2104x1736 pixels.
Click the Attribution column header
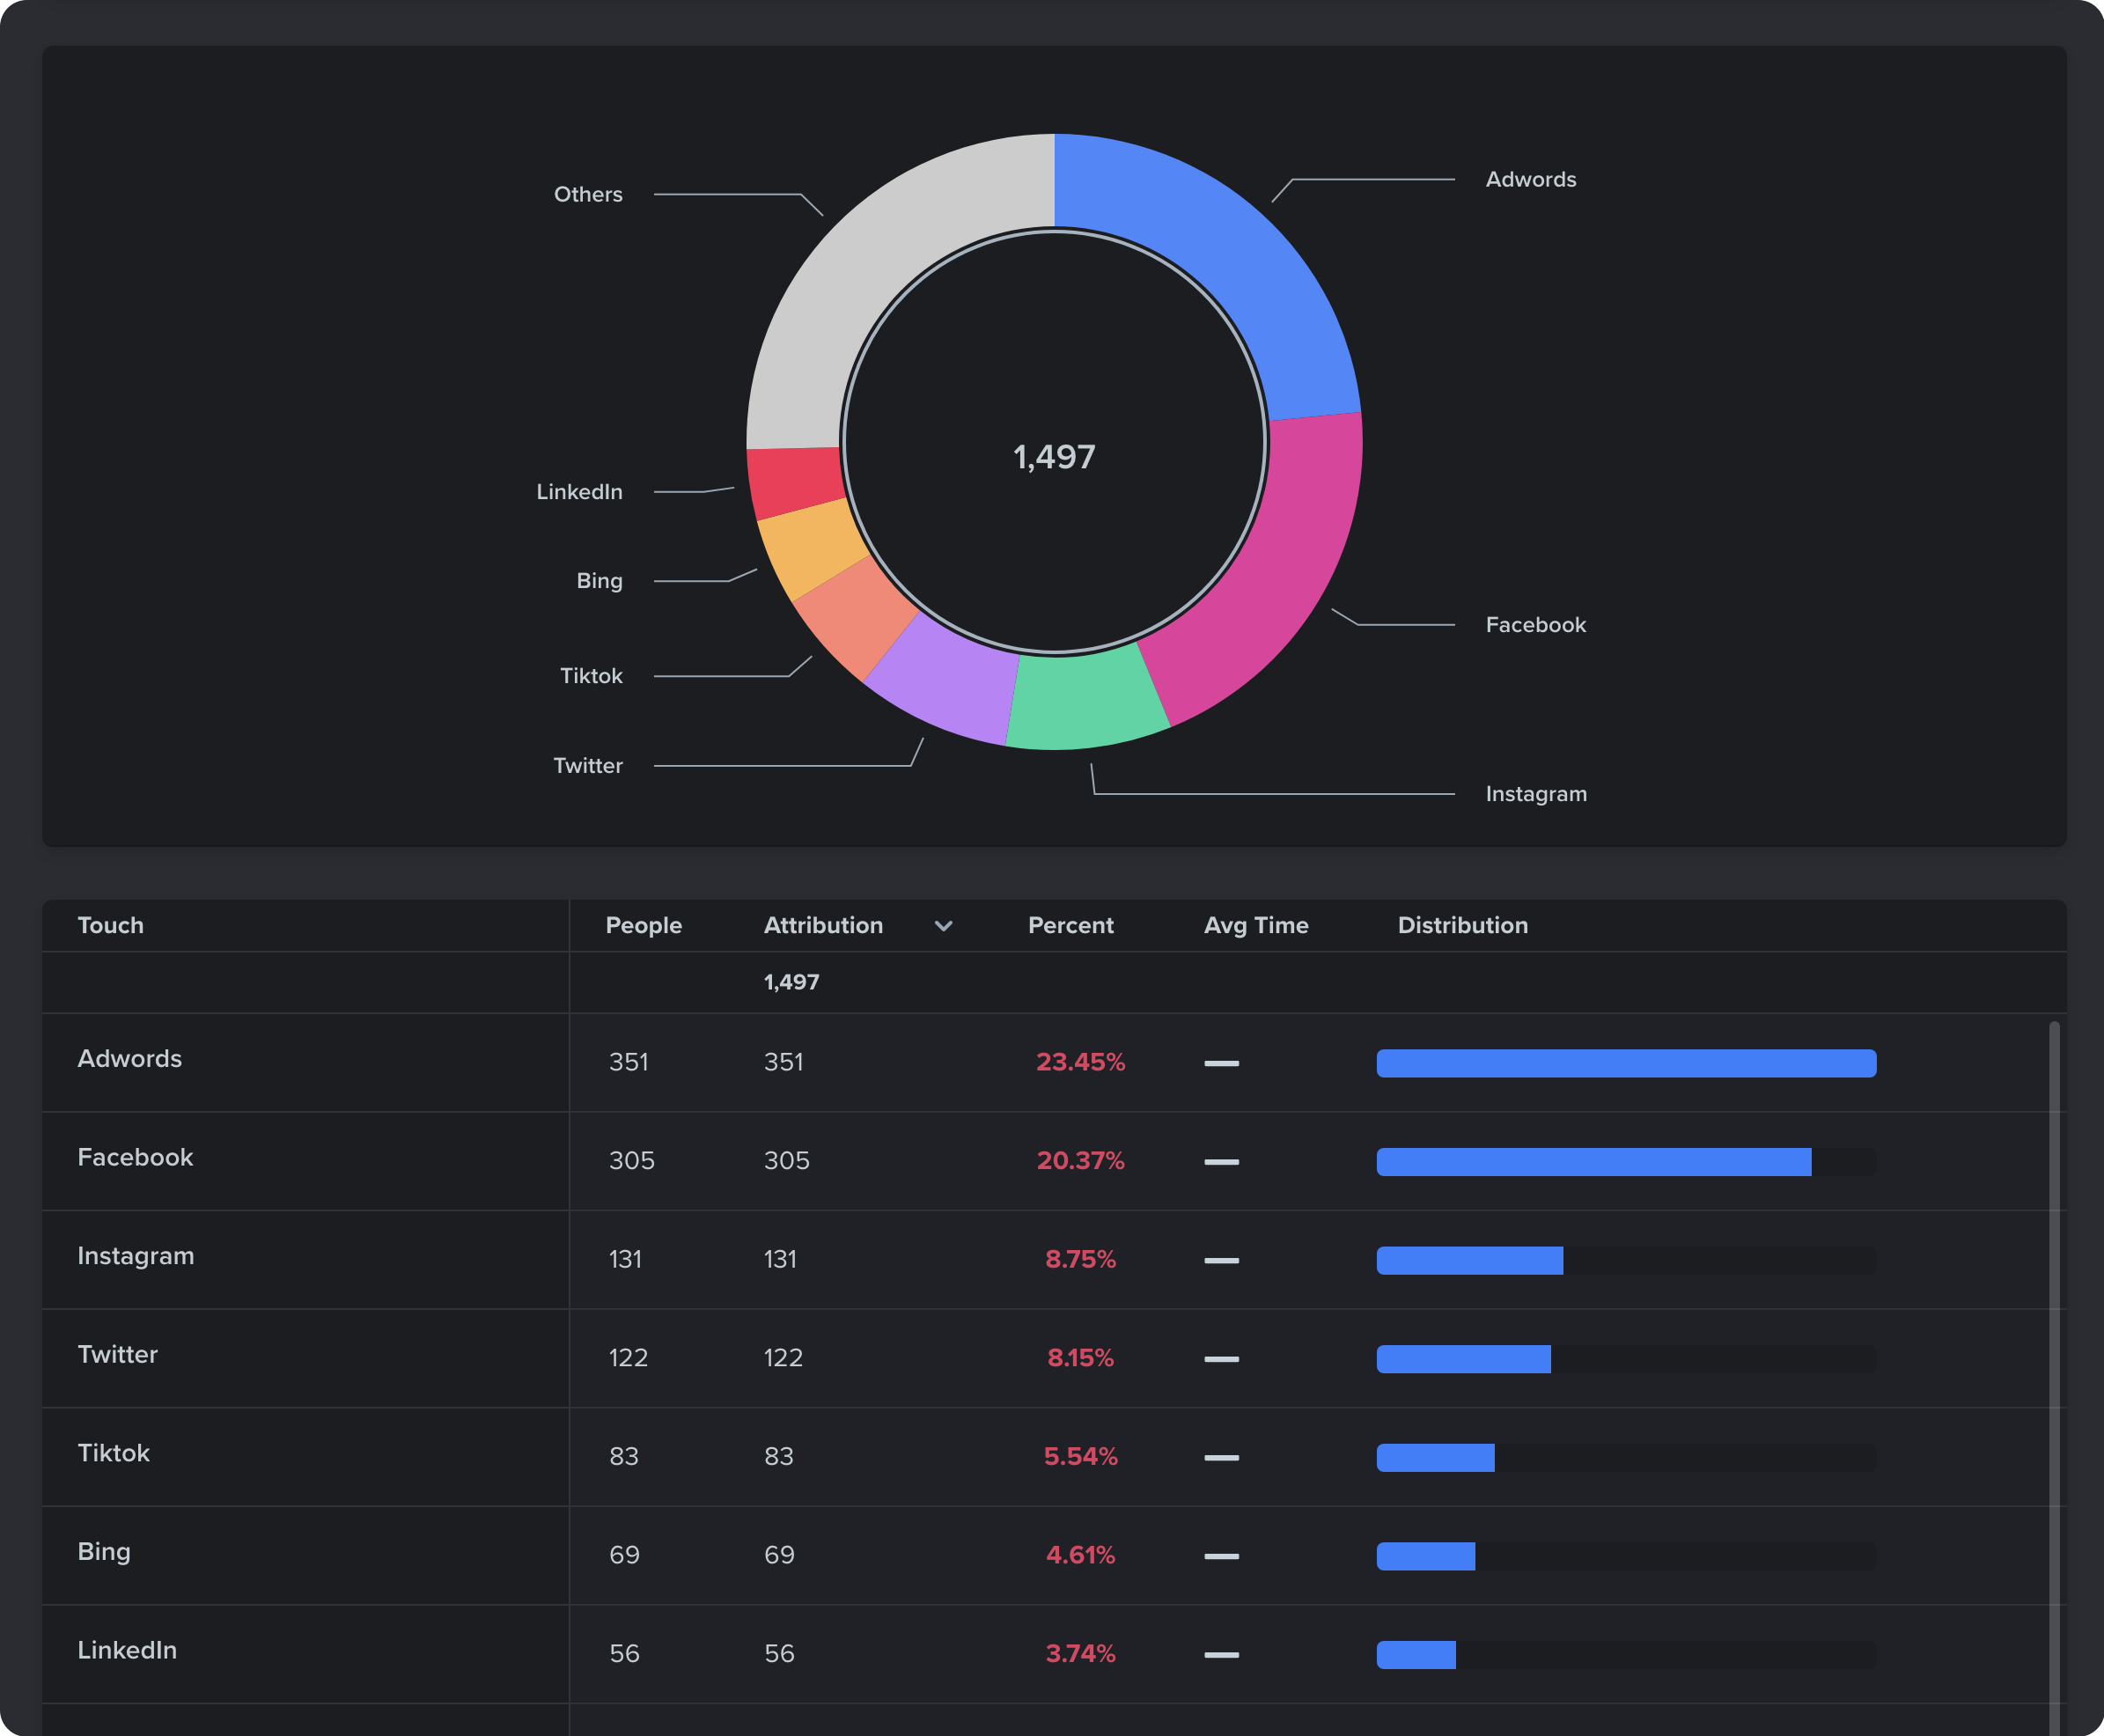click(x=823, y=925)
